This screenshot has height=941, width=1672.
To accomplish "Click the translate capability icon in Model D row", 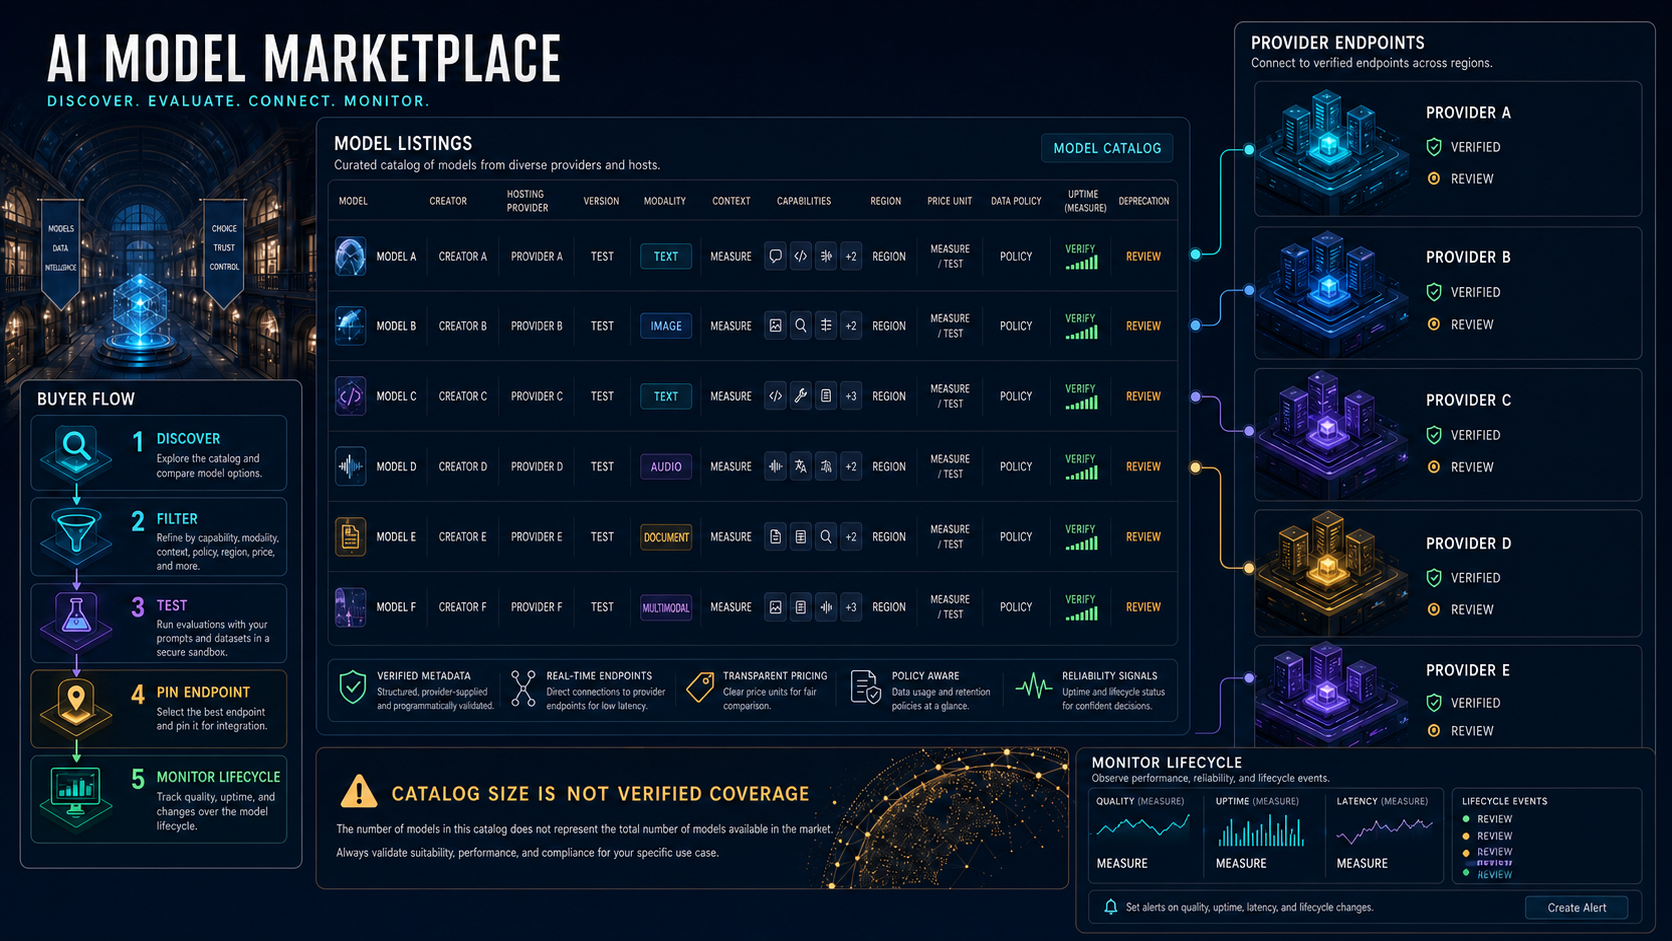I will [x=800, y=466].
